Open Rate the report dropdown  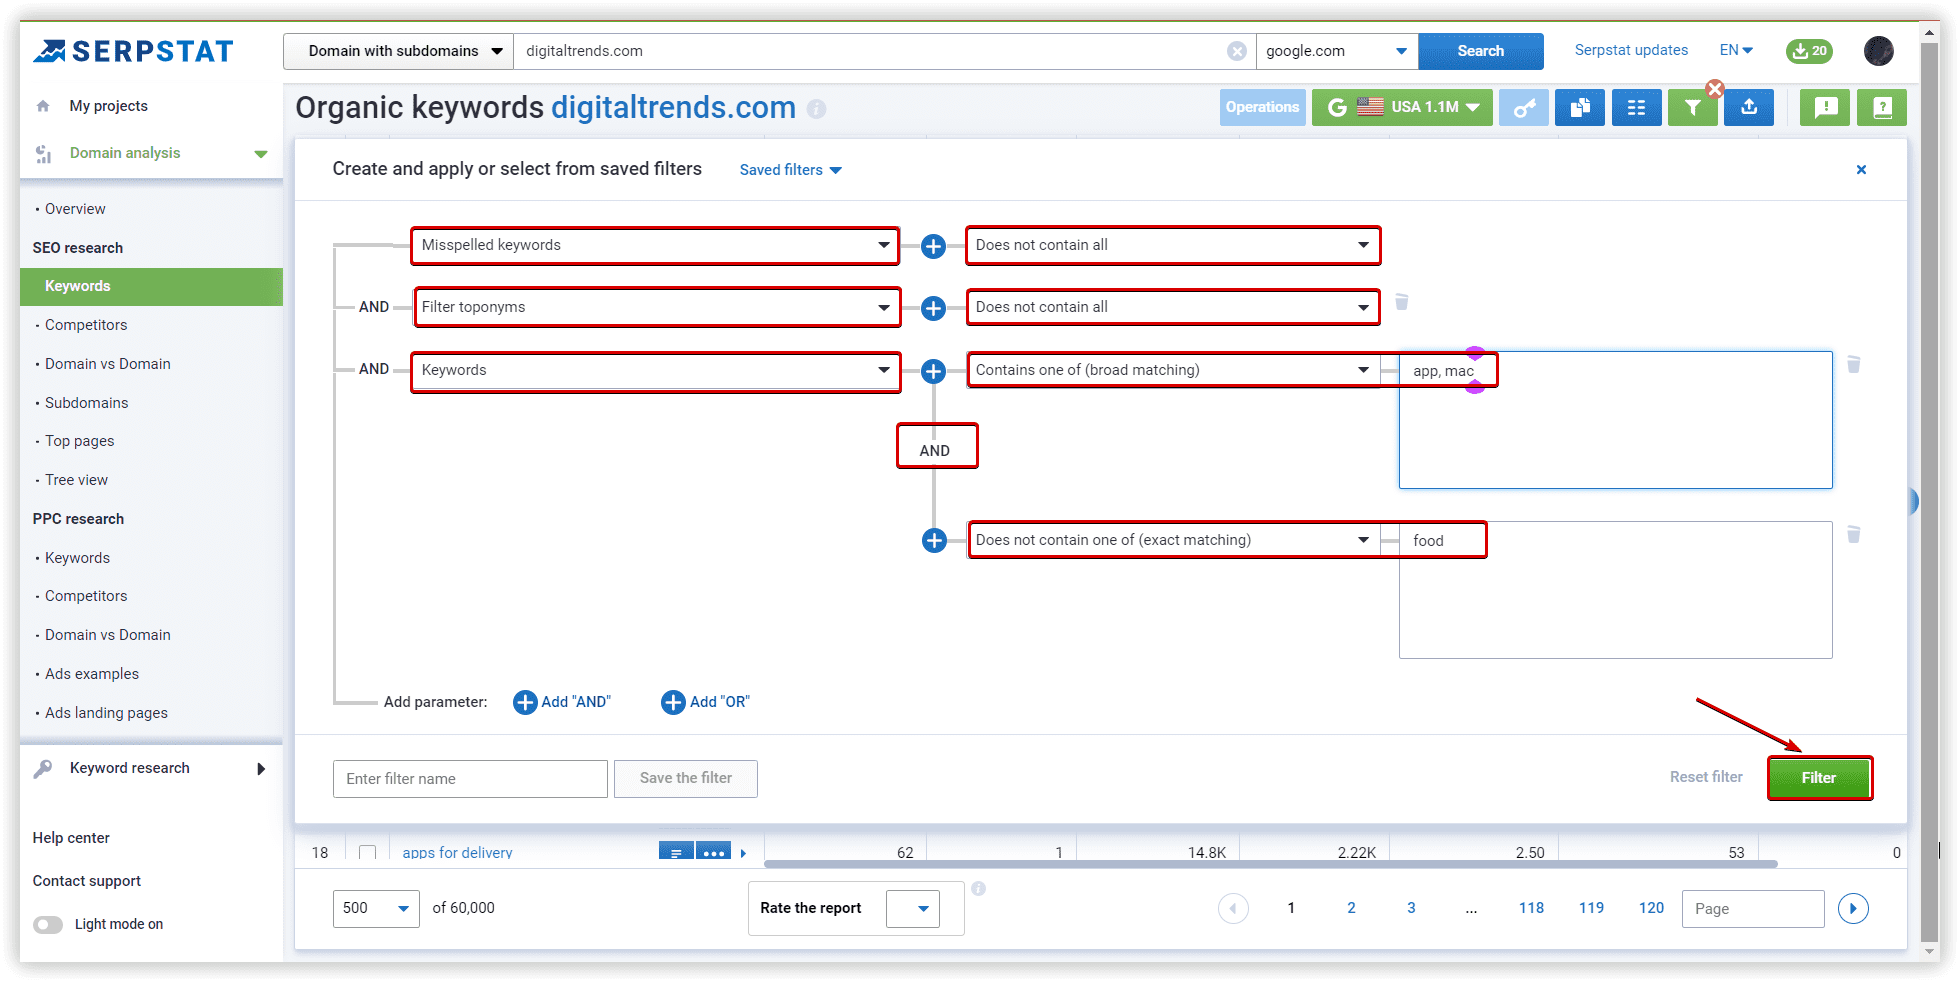tap(913, 908)
